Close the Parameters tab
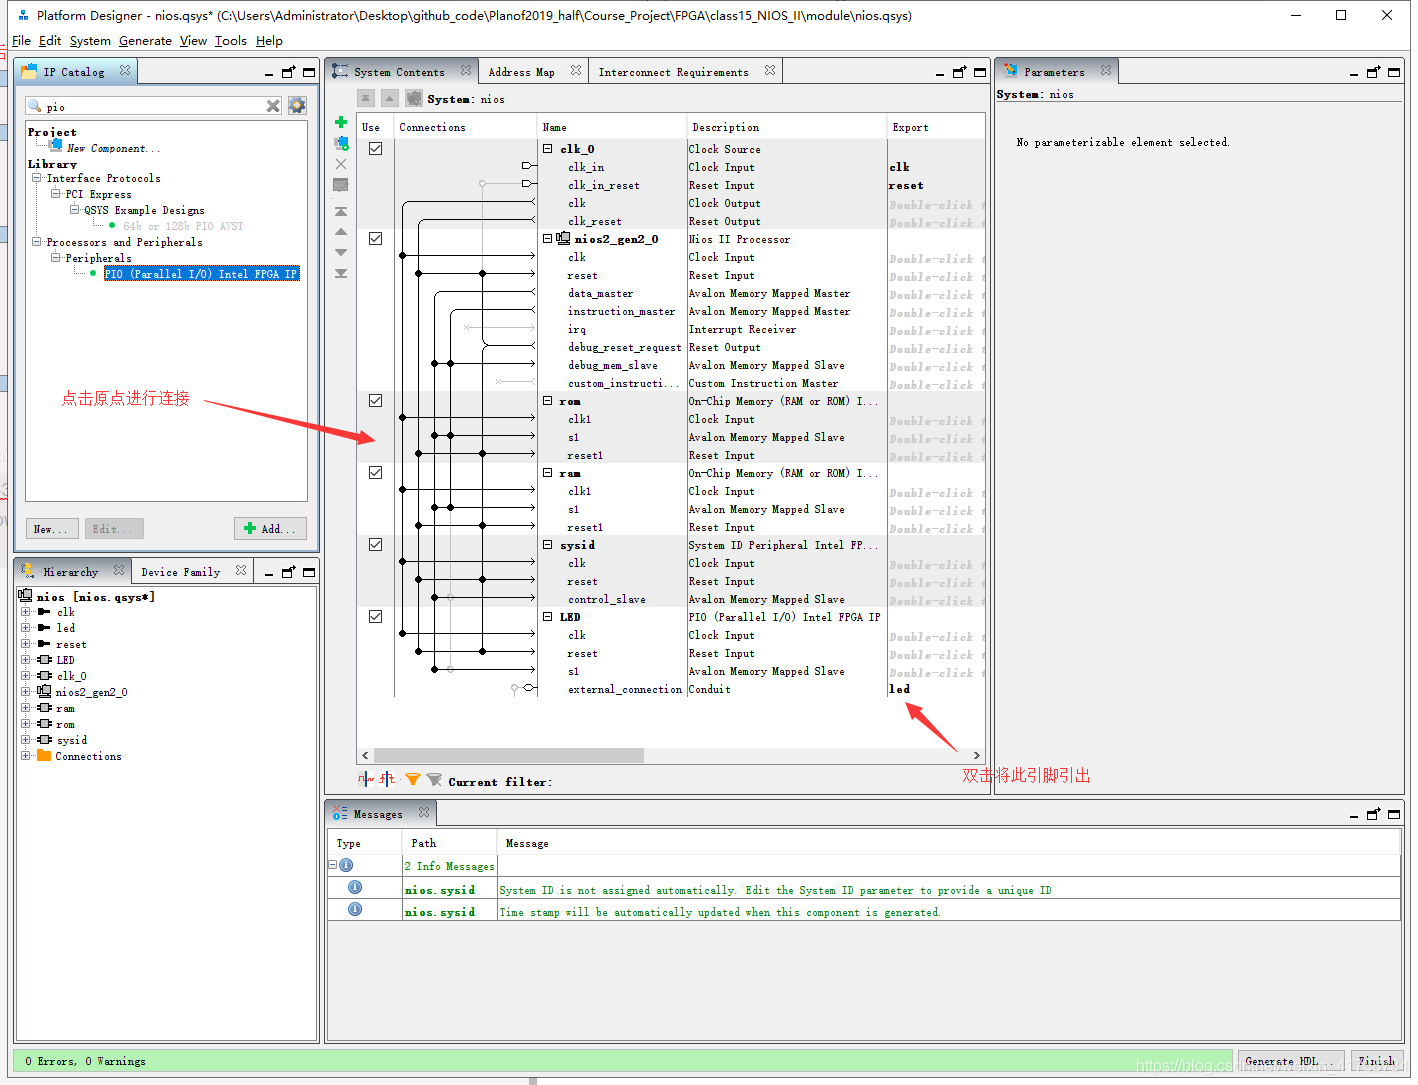The width and height of the screenshot is (1418, 1085). (1106, 71)
